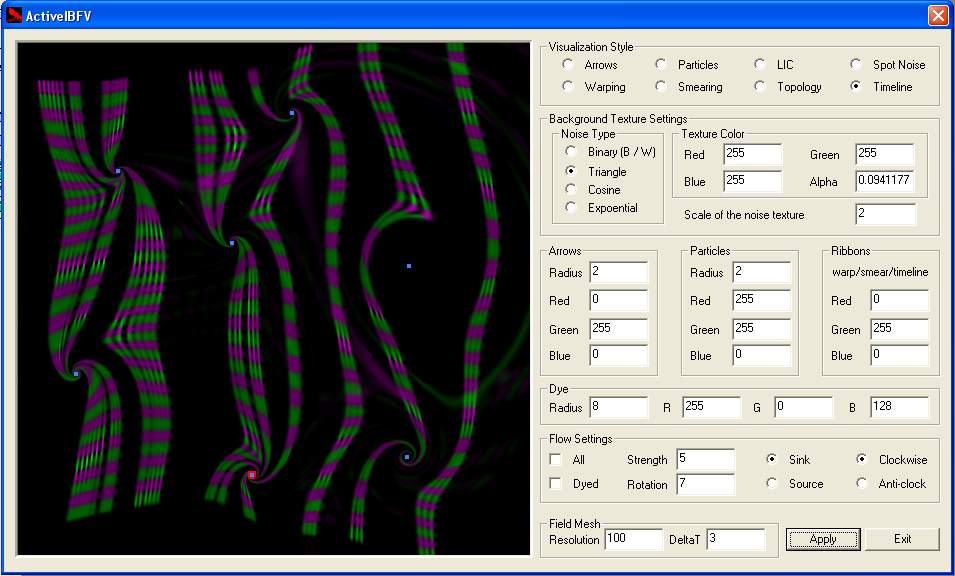Close the ActiveIBFV window

[937, 15]
